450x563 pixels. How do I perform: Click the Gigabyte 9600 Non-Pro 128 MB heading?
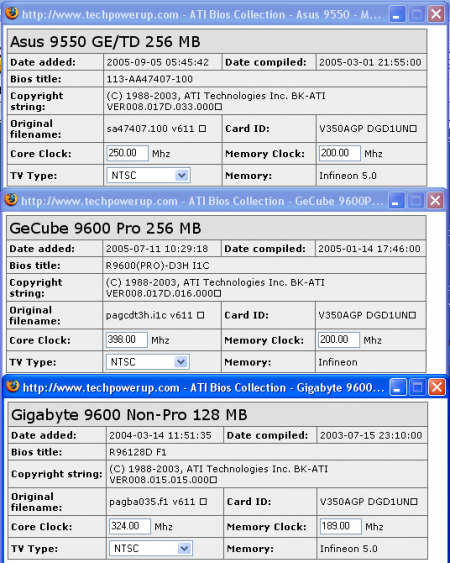[x=129, y=415]
